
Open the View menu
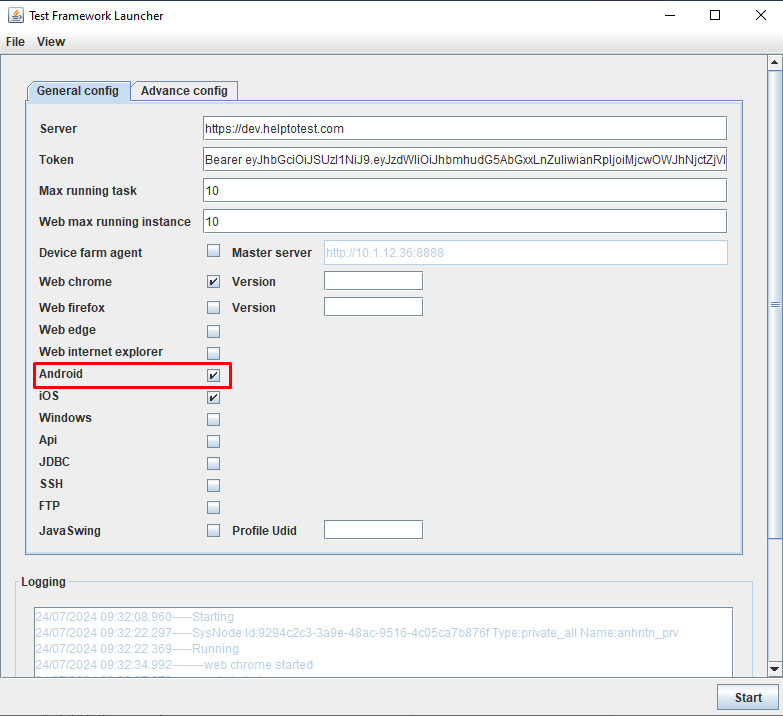[x=51, y=42]
